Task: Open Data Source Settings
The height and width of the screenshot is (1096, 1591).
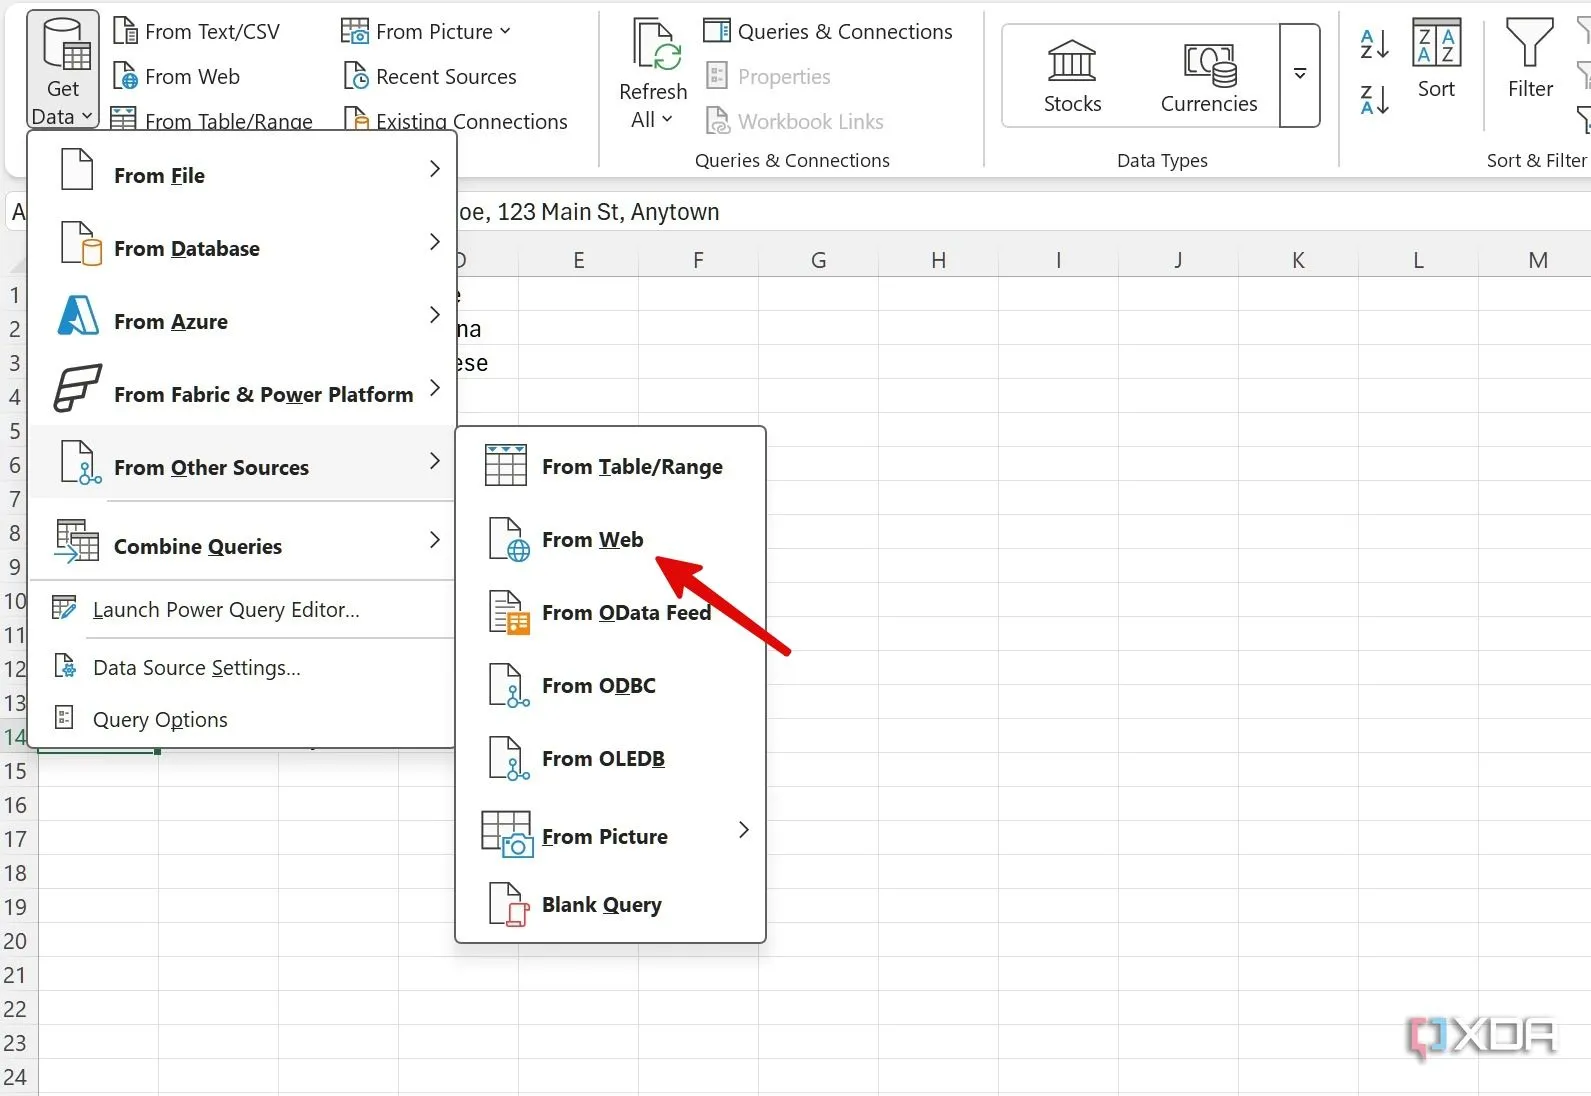Action: click(196, 668)
